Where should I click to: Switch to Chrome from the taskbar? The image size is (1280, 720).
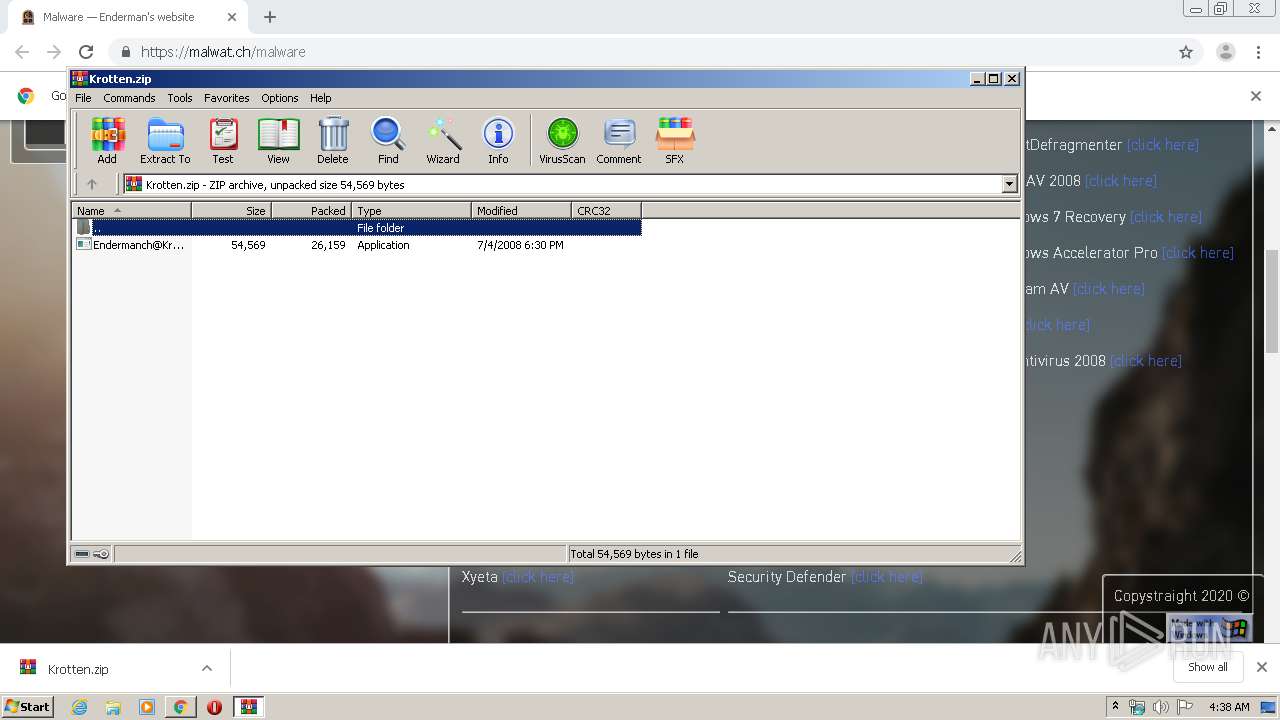[180, 707]
